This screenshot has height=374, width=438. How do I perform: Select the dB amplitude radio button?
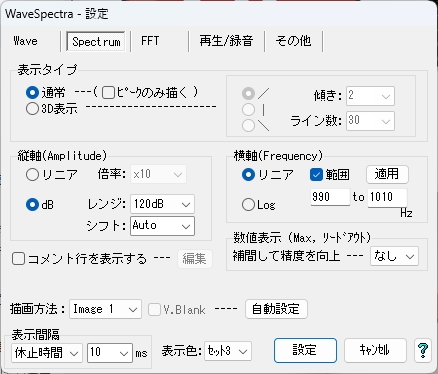coord(32,205)
